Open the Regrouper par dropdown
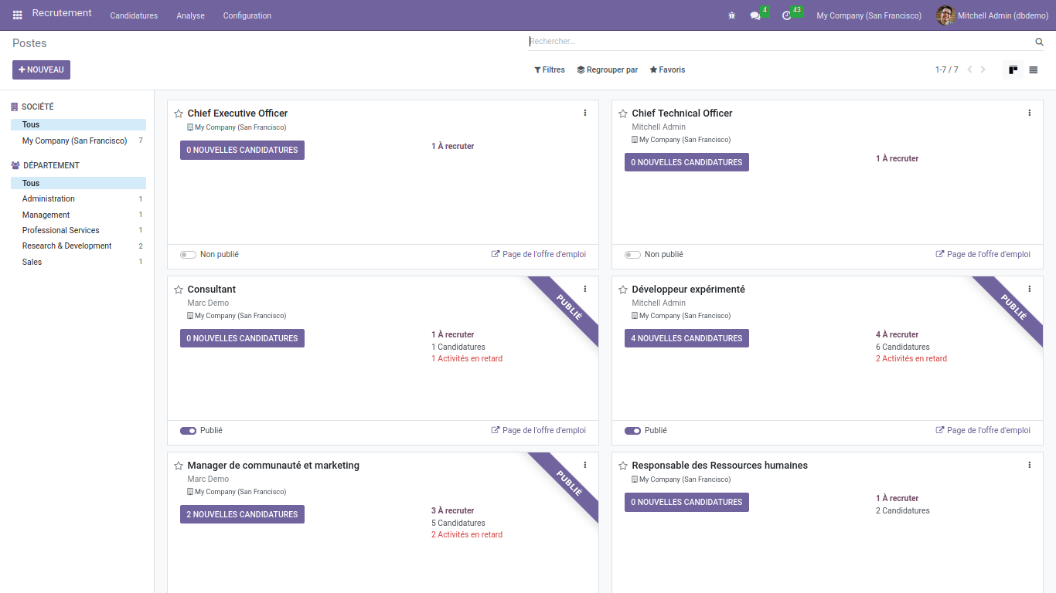Viewport: 1056px width, 593px height. [607, 70]
